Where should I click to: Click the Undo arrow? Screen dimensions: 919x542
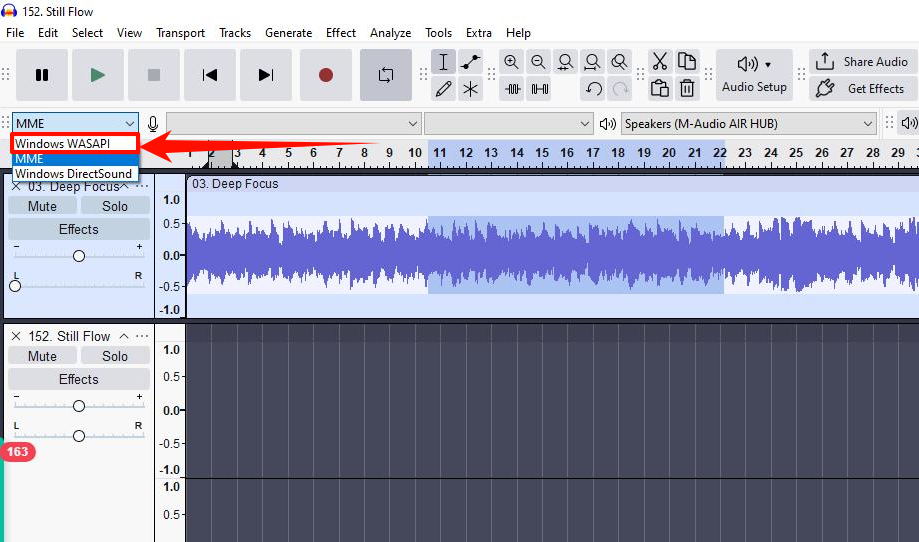[594, 89]
